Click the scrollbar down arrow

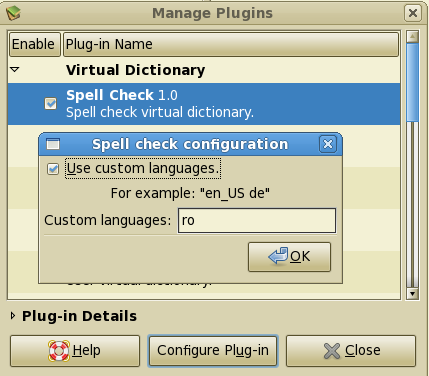(412, 294)
